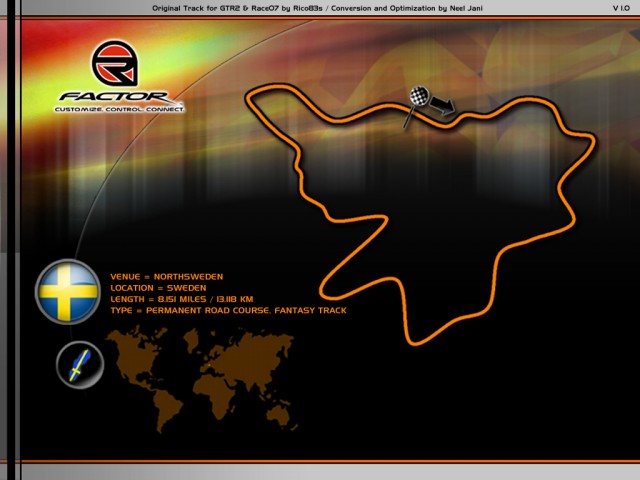Click the 'CUSTOMIZE. CONTROL. CONNECT.' tagline
The image size is (640, 480).
click(x=119, y=108)
